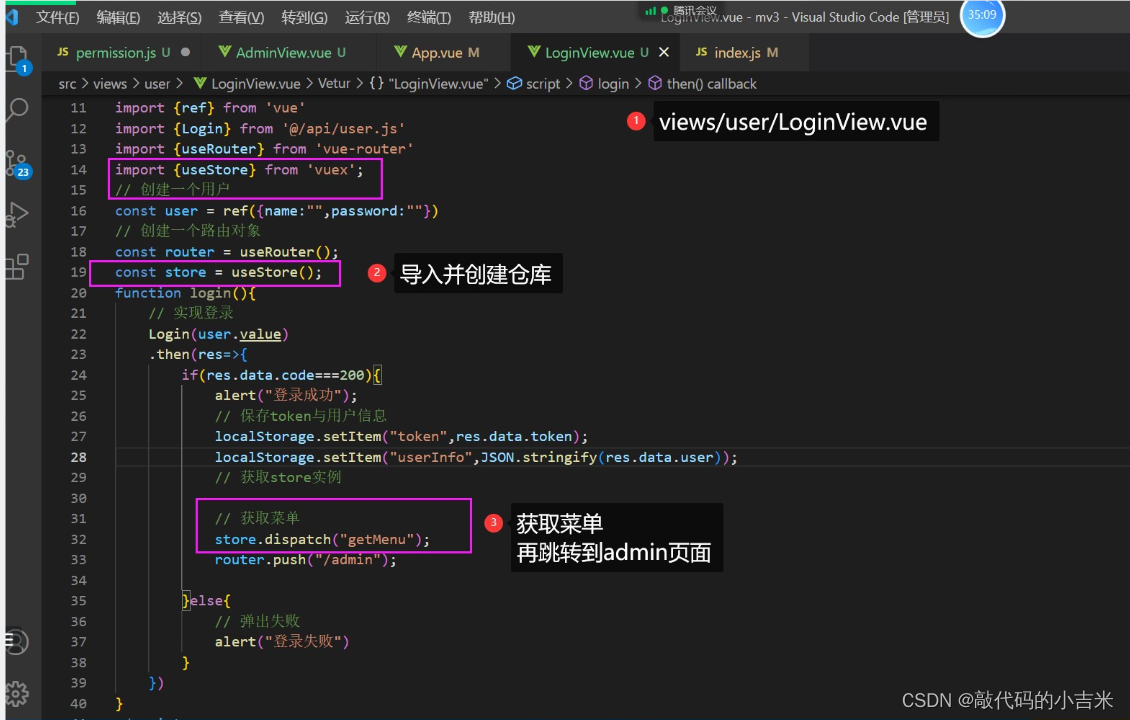The width and height of the screenshot is (1130, 720).
Task: Click the login breadcrumb
Action: point(605,84)
